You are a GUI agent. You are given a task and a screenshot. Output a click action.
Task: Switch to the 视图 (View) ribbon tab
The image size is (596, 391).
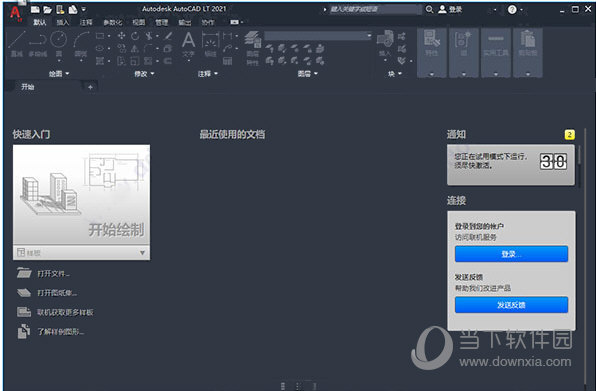tap(138, 22)
